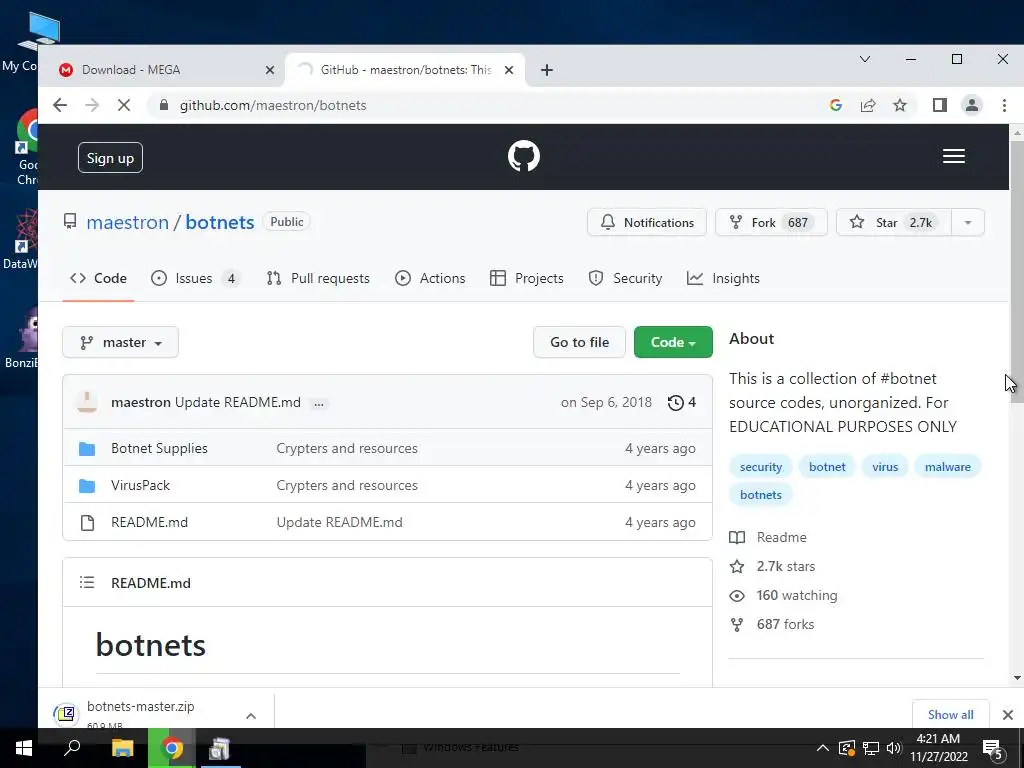Click the Sign up button
The height and width of the screenshot is (768, 1024).
click(110, 158)
